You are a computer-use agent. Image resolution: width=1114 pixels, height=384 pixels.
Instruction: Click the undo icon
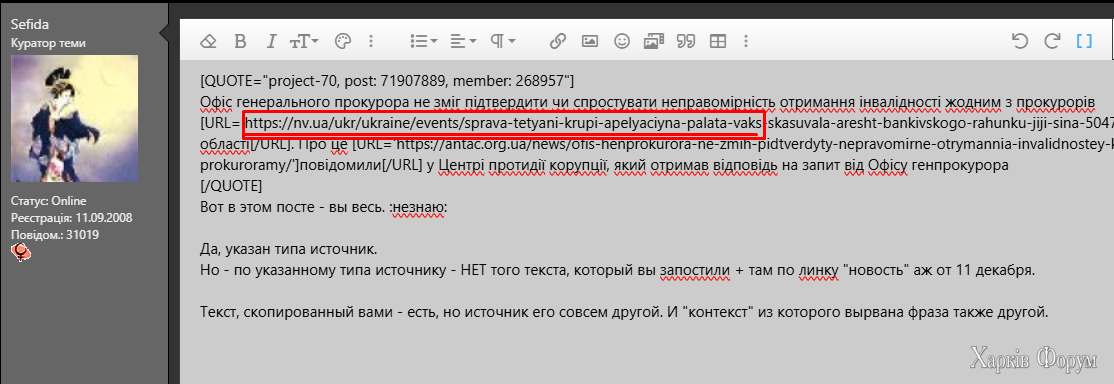1020,41
